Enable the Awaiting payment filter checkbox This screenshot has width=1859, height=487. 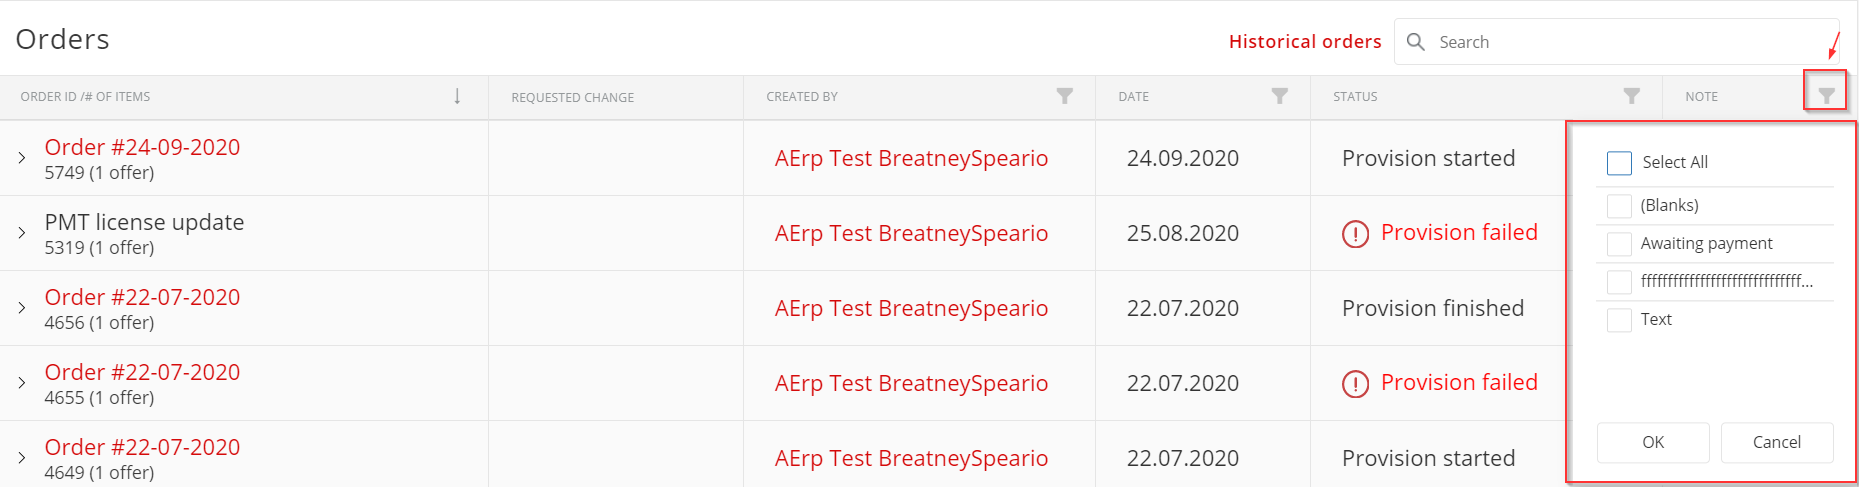pos(1619,244)
